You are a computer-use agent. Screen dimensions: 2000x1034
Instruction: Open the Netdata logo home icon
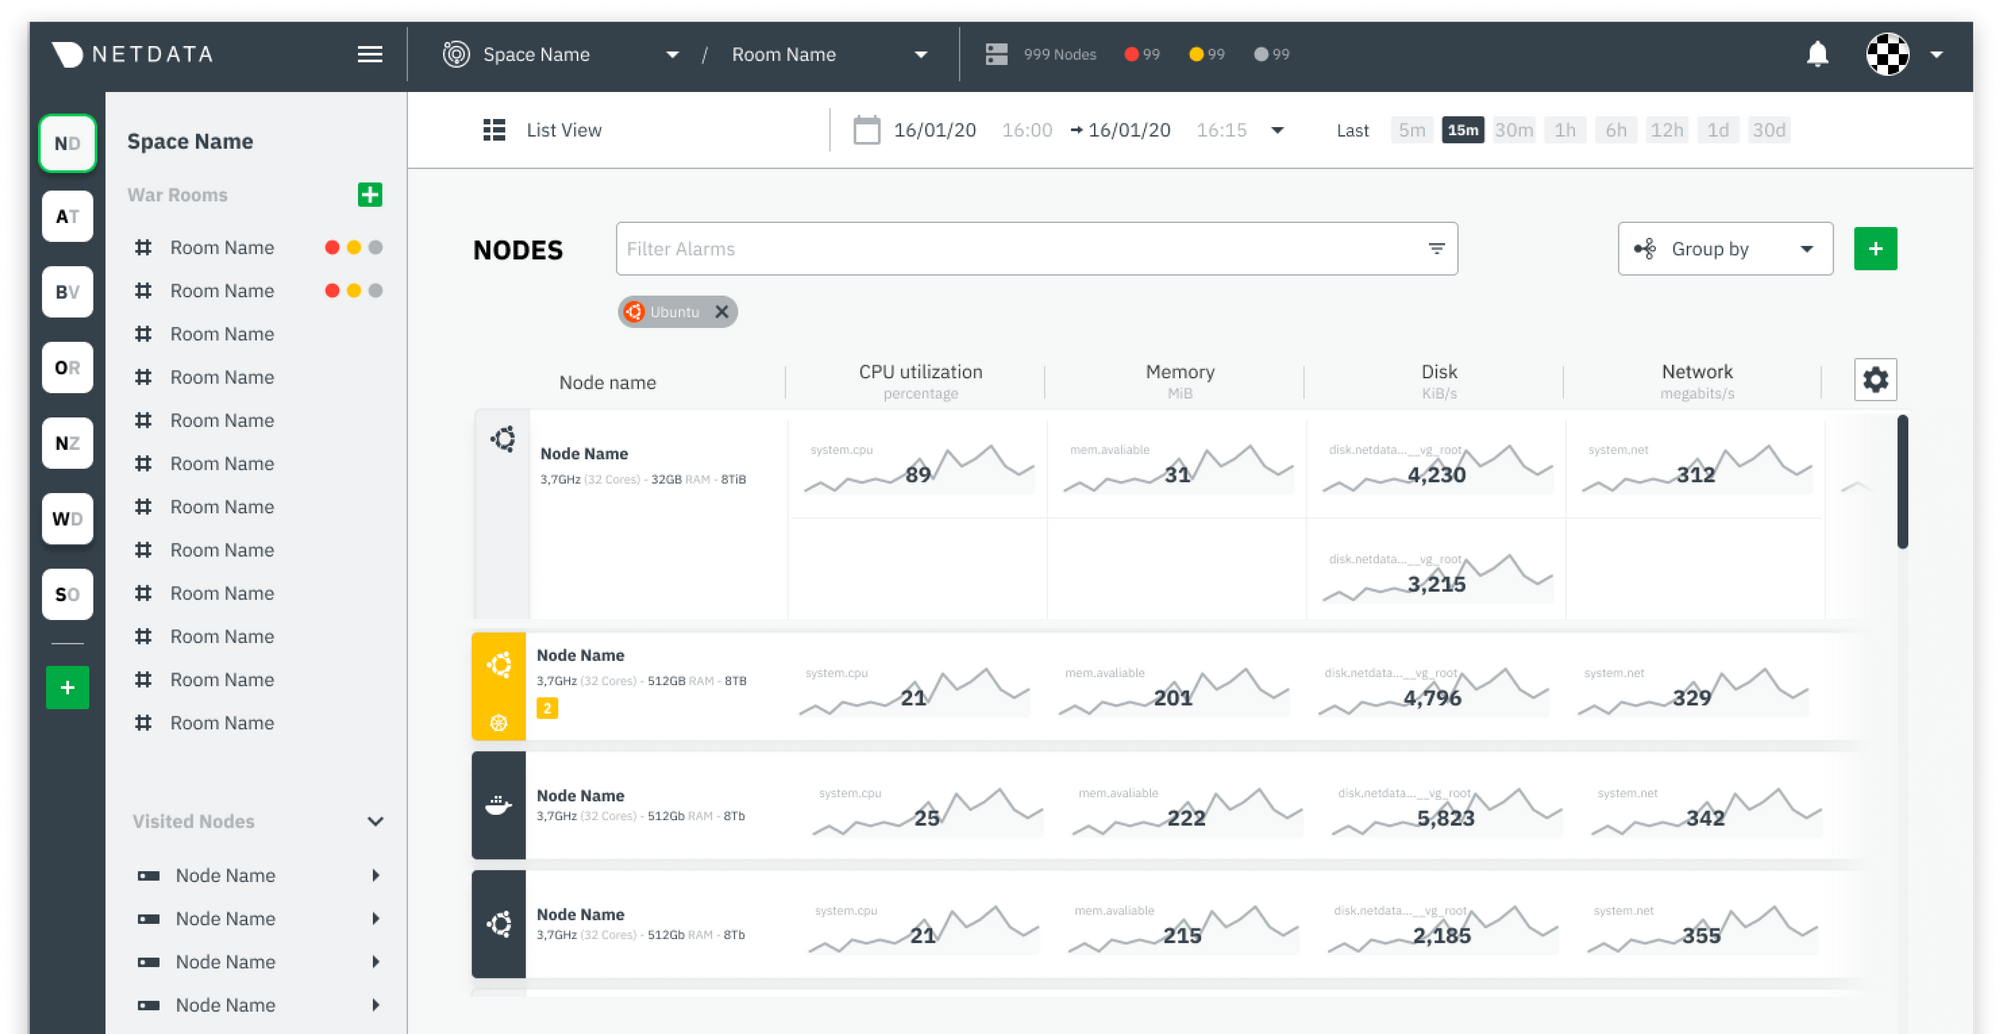(x=67, y=54)
